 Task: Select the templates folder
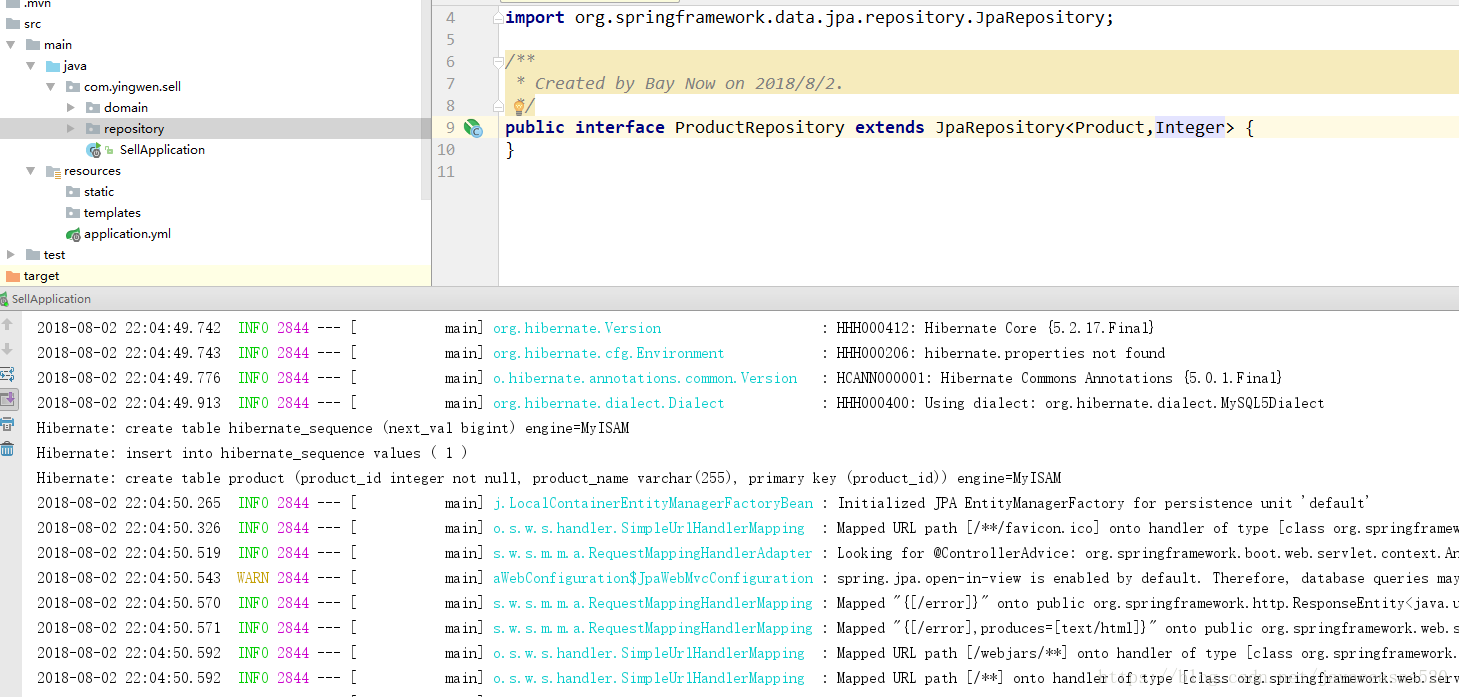pyautogui.click(x=112, y=213)
